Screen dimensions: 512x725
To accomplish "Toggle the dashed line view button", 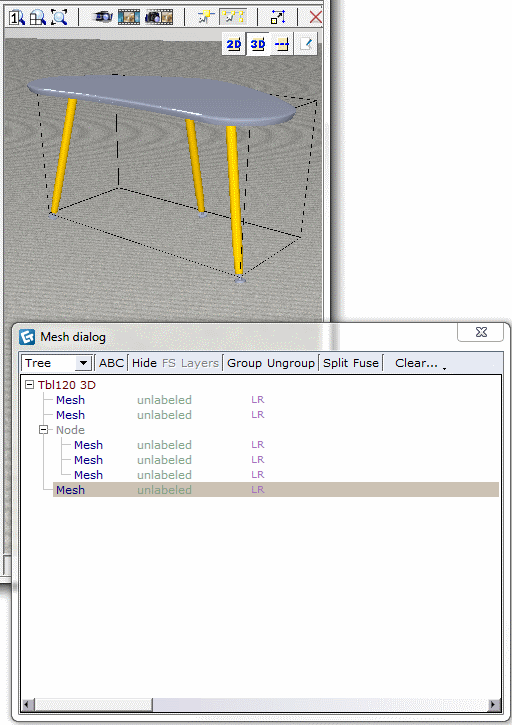I will pos(282,44).
